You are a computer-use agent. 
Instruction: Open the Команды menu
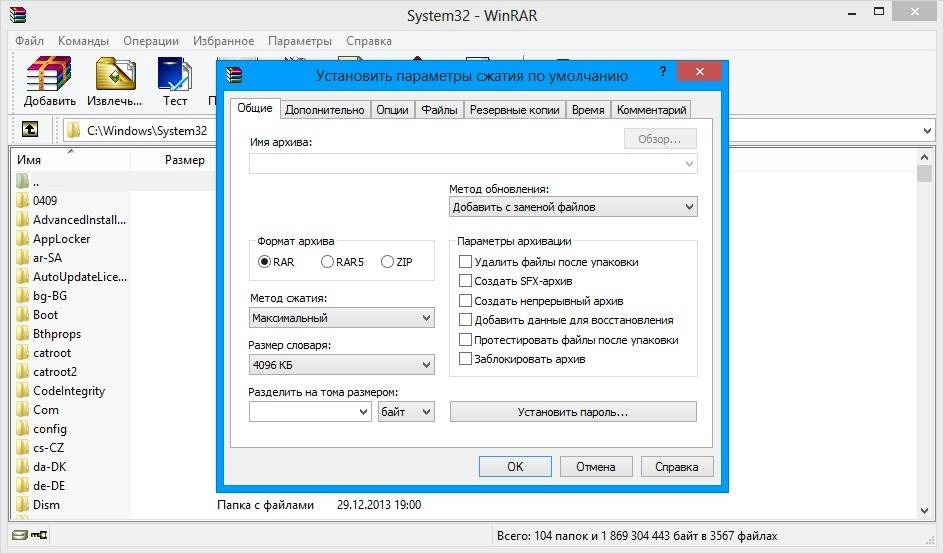coord(83,40)
